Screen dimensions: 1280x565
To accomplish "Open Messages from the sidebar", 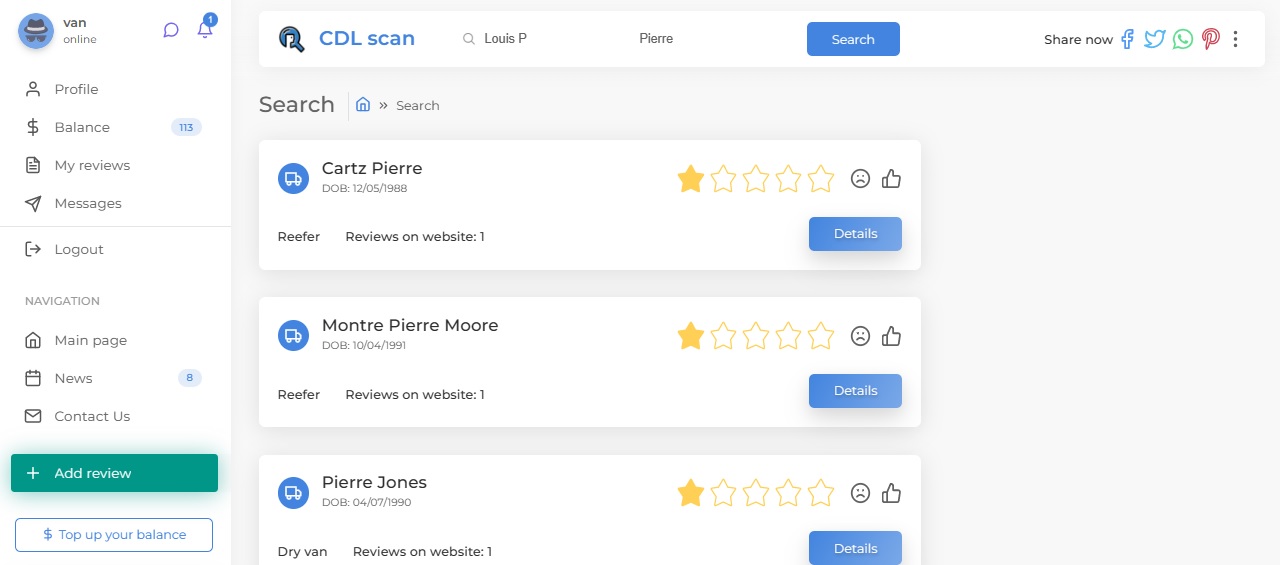I will (x=88, y=203).
